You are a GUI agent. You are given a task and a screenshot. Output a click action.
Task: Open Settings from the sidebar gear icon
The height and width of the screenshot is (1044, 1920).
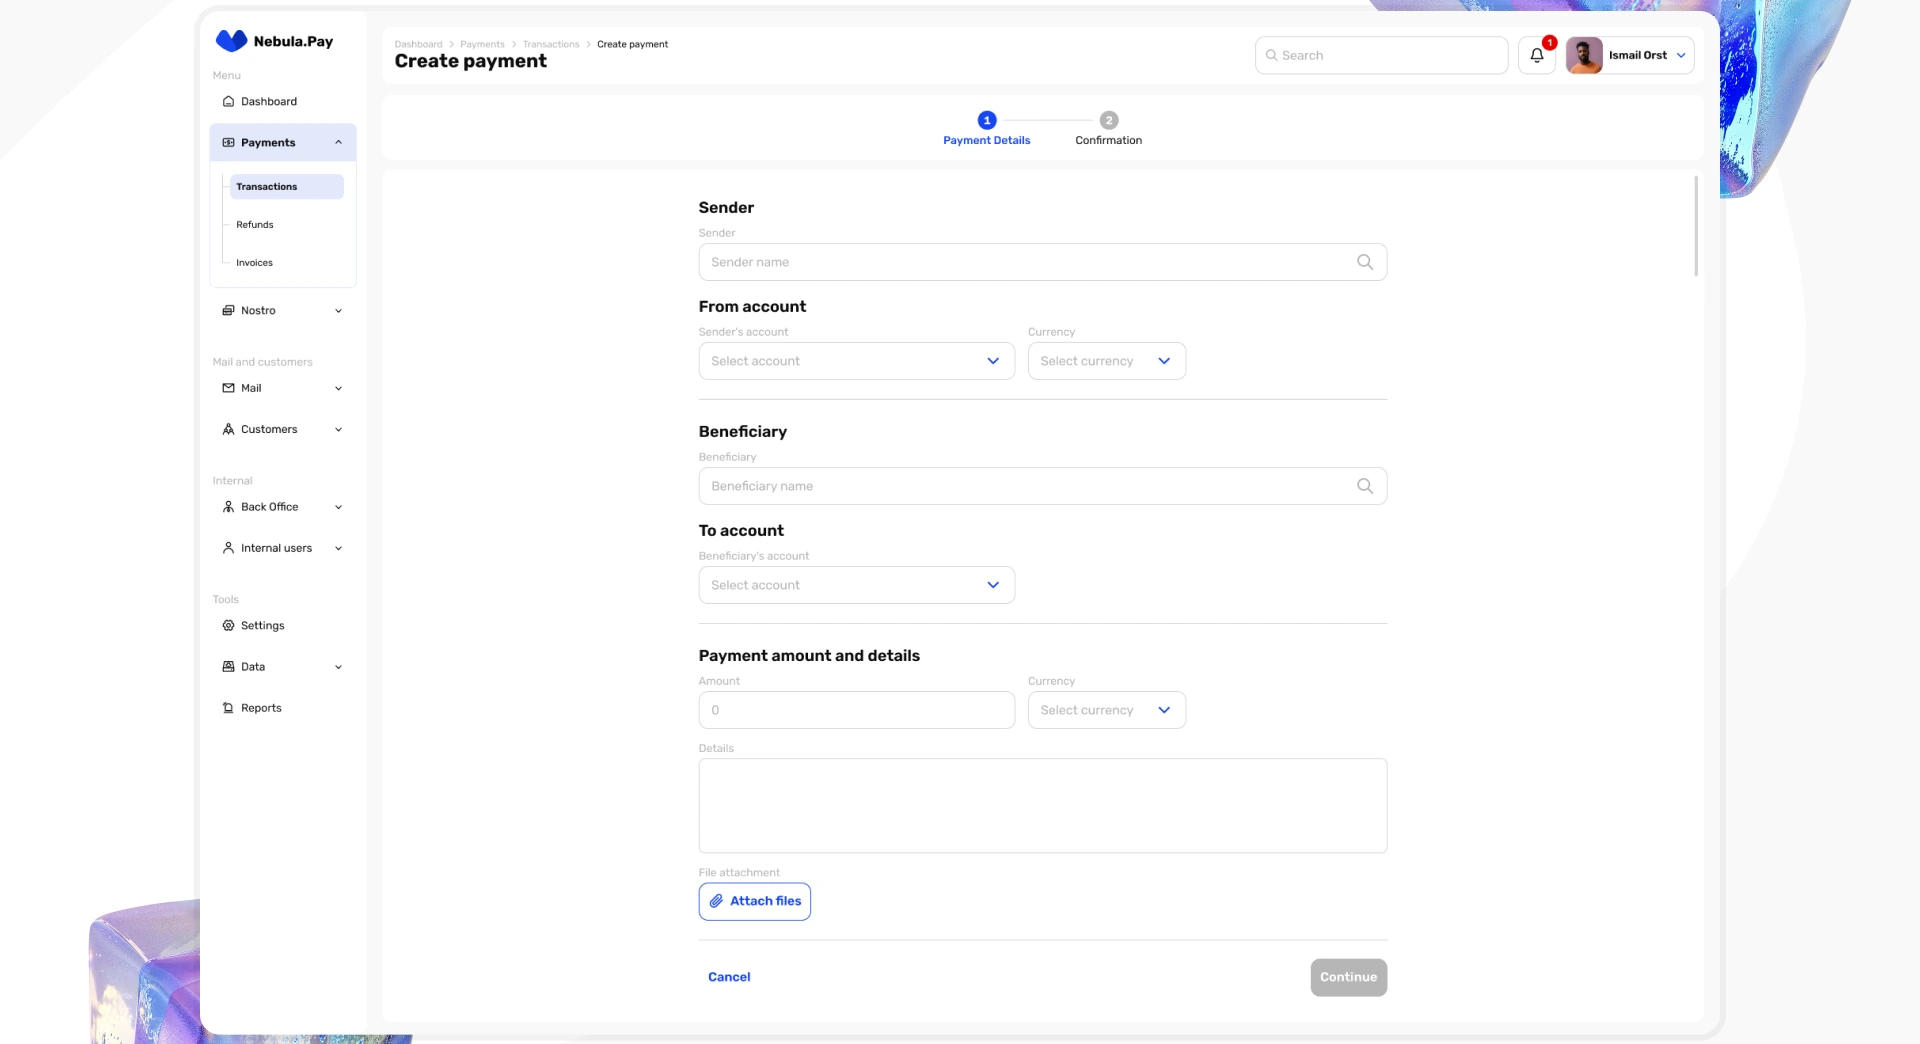(228, 626)
